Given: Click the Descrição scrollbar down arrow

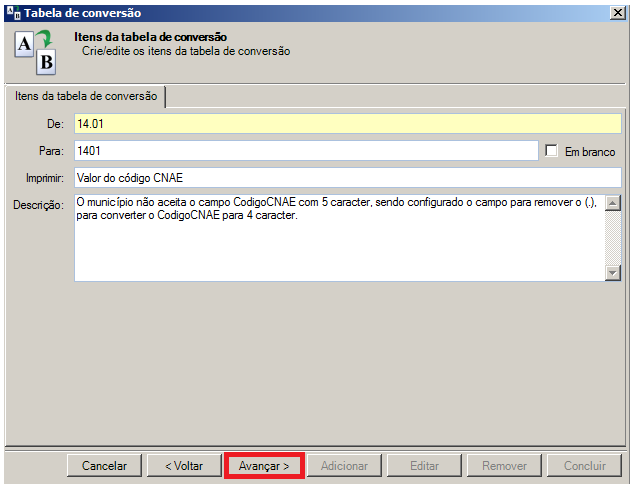Looking at the screenshot, I should tap(612, 273).
